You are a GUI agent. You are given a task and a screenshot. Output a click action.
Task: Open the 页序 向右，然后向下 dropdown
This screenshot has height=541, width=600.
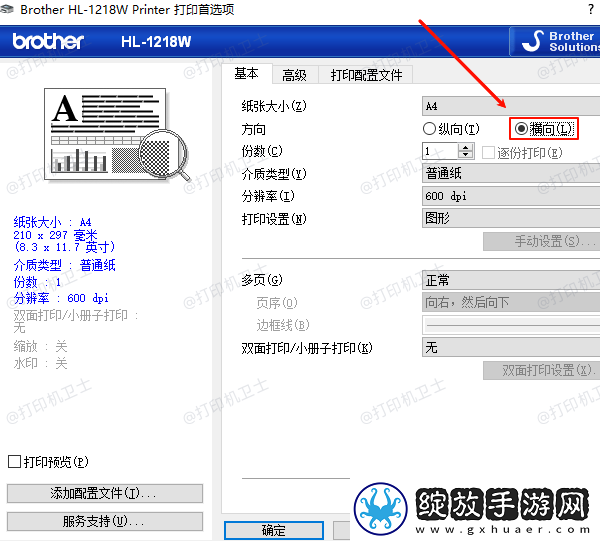[511, 303]
